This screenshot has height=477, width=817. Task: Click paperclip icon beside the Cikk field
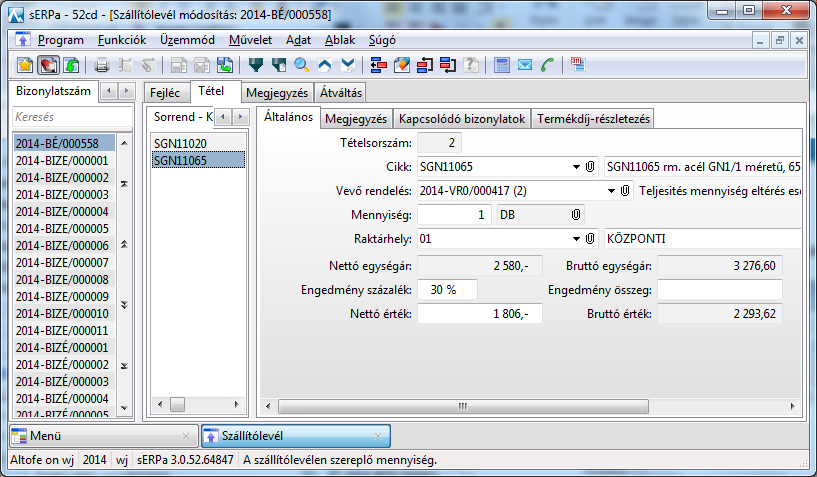click(591, 166)
